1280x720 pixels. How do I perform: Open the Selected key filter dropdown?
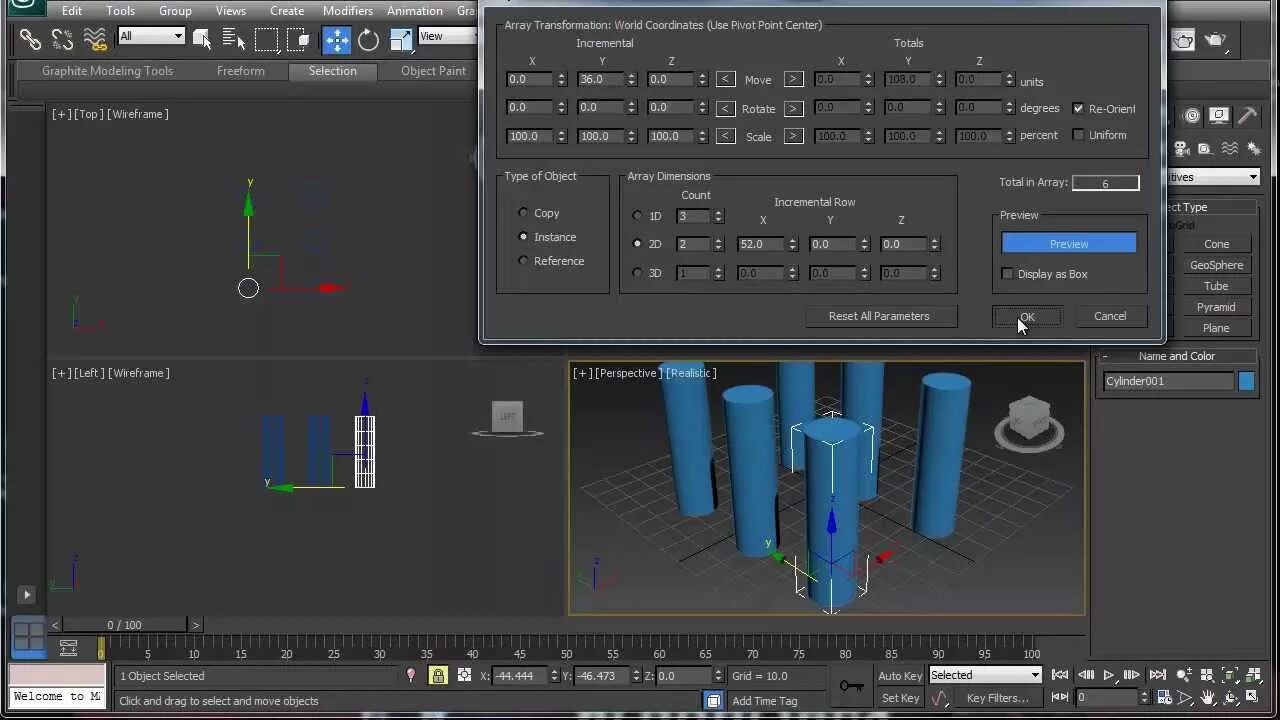click(985, 675)
